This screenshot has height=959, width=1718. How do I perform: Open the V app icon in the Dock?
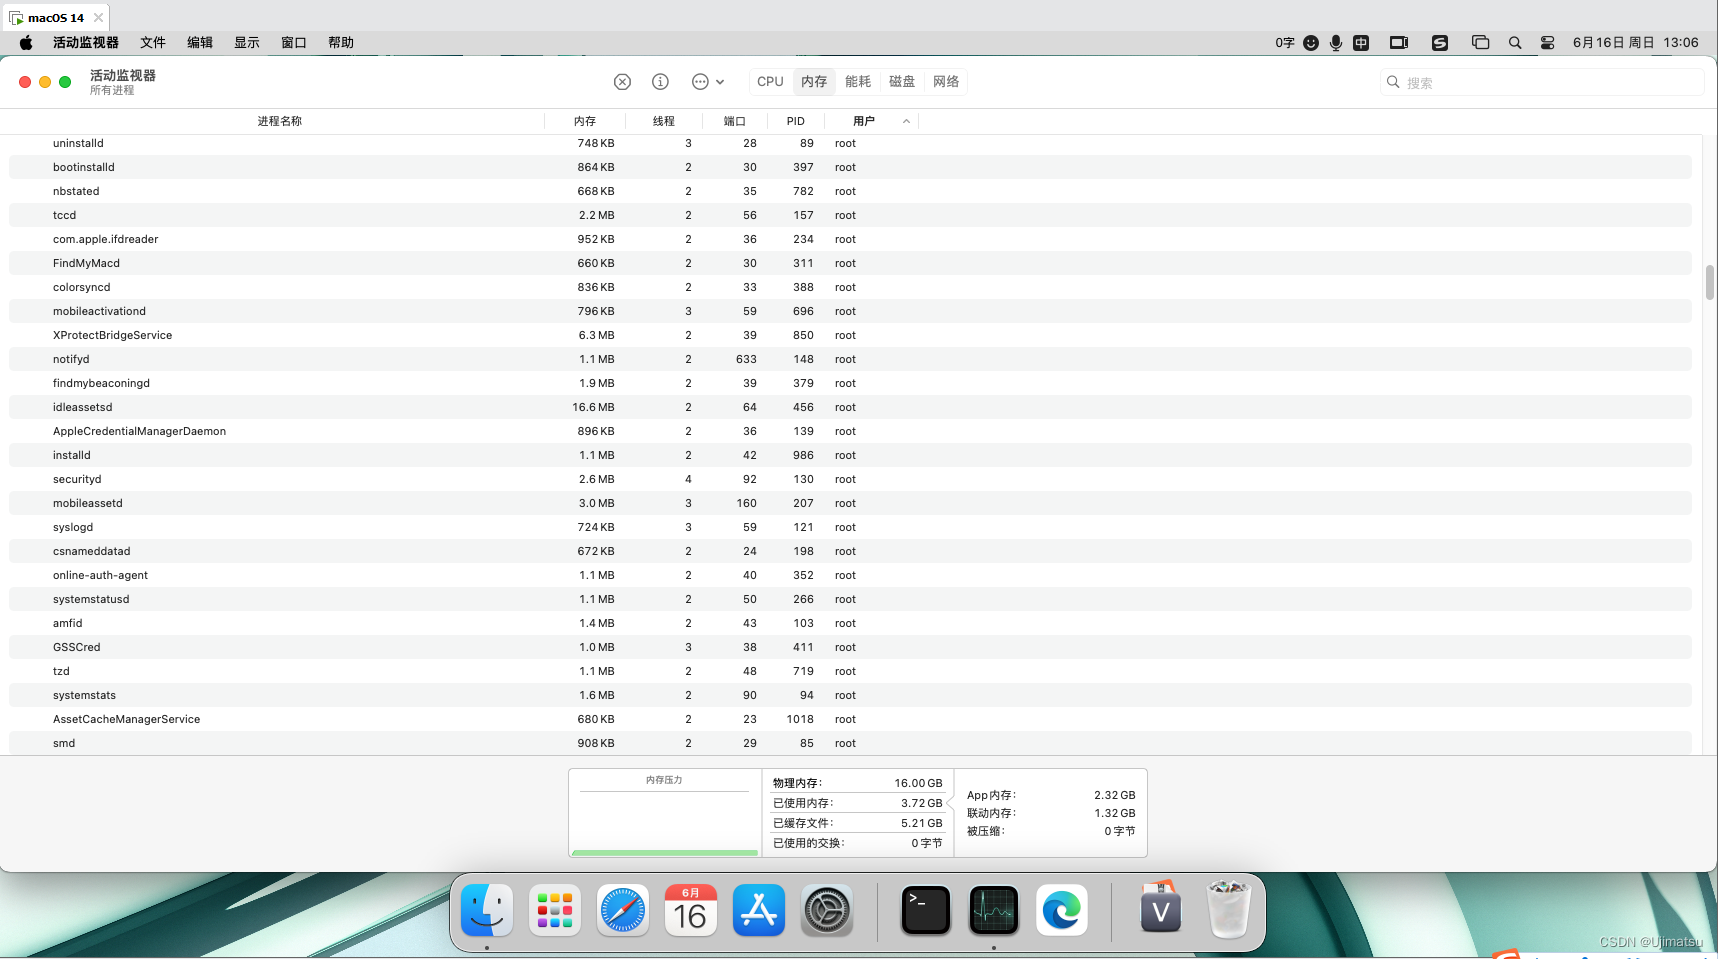1161,908
